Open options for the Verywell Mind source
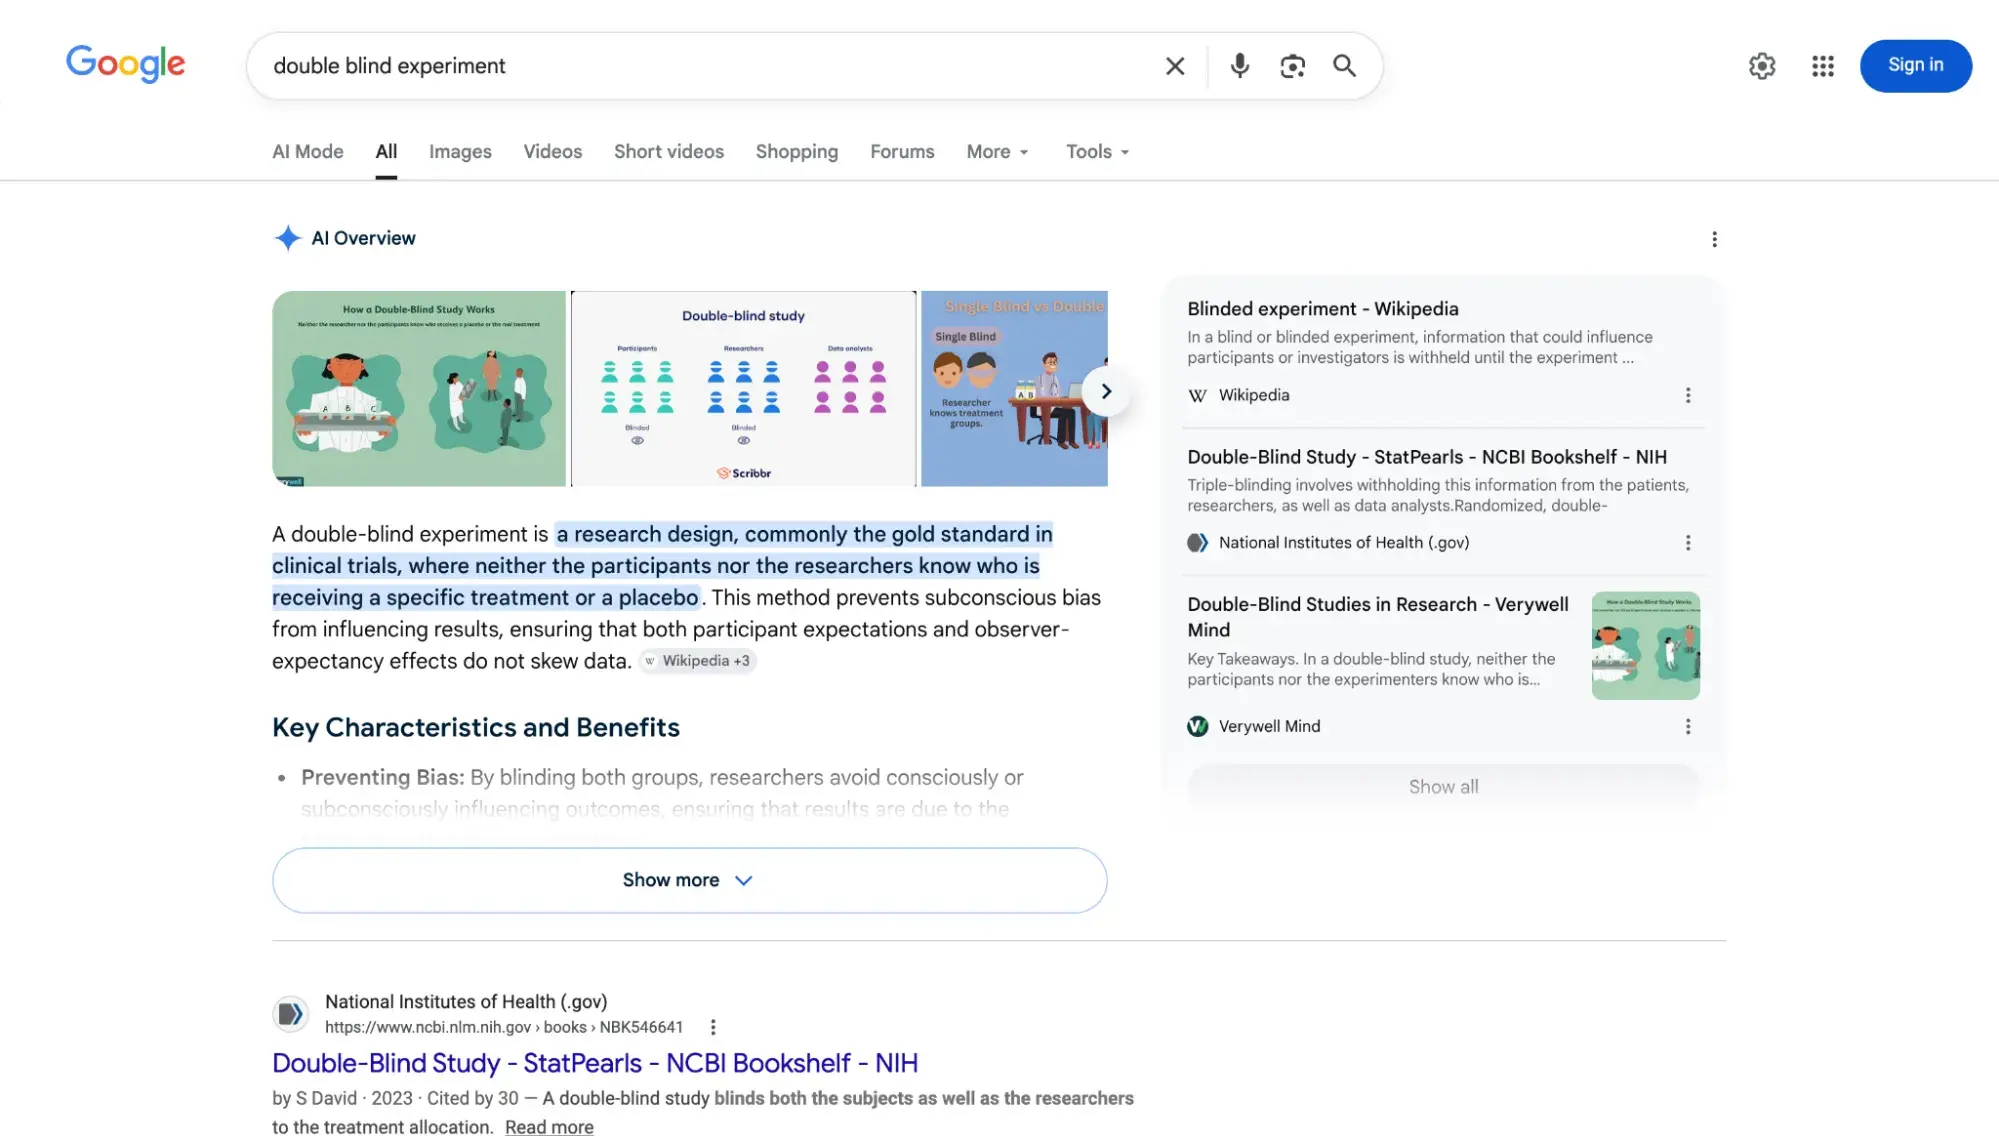 pyautogui.click(x=1687, y=726)
